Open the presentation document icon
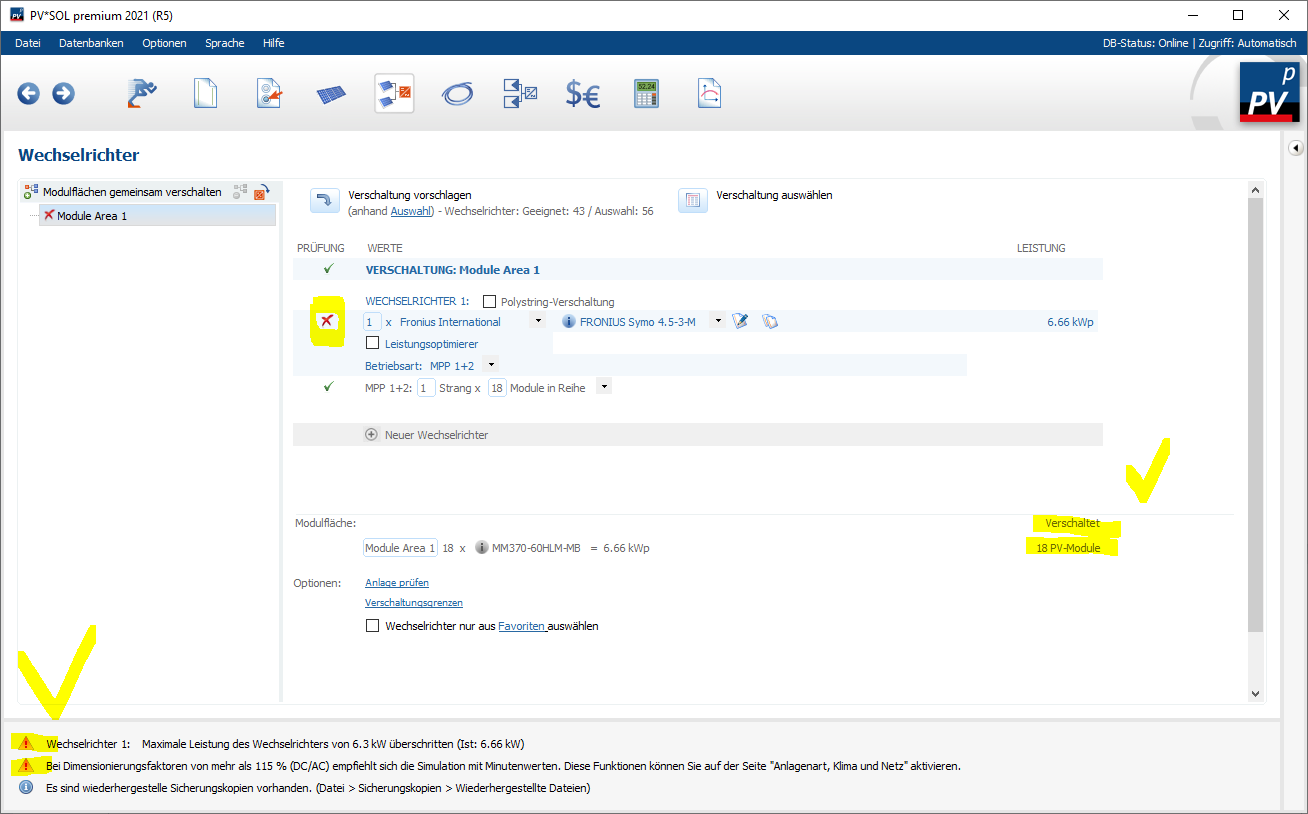1308x814 pixels. tap(709, 93)
